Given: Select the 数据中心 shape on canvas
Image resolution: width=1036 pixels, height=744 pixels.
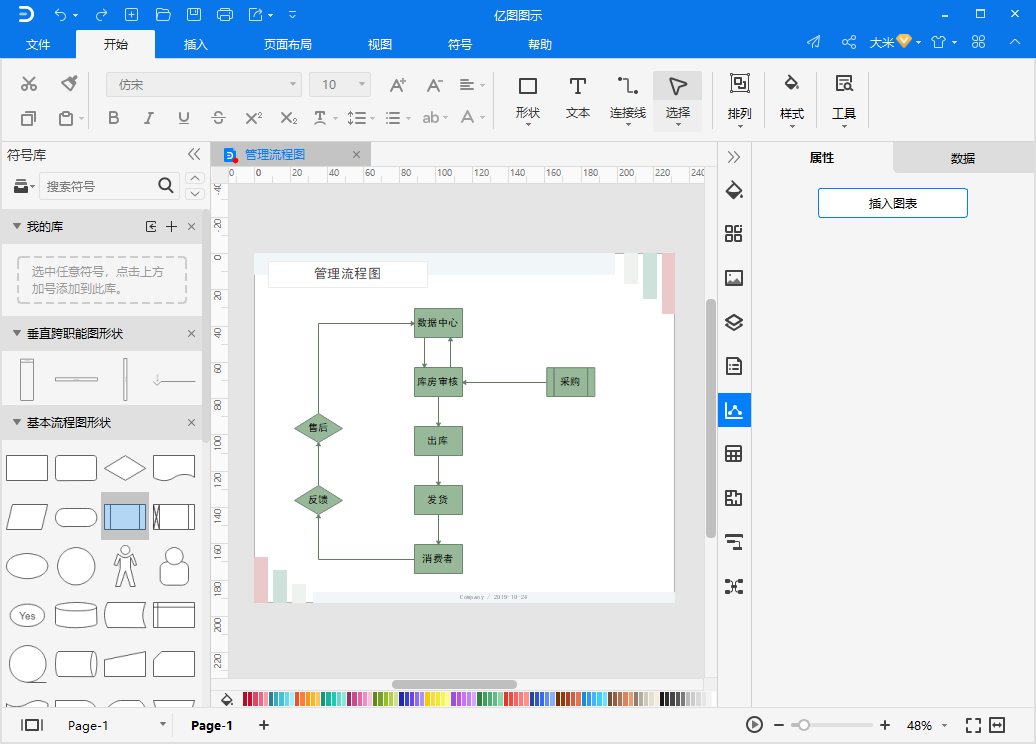Looking at the screenshot, I should pyautogui.click(x=438, y=323).
